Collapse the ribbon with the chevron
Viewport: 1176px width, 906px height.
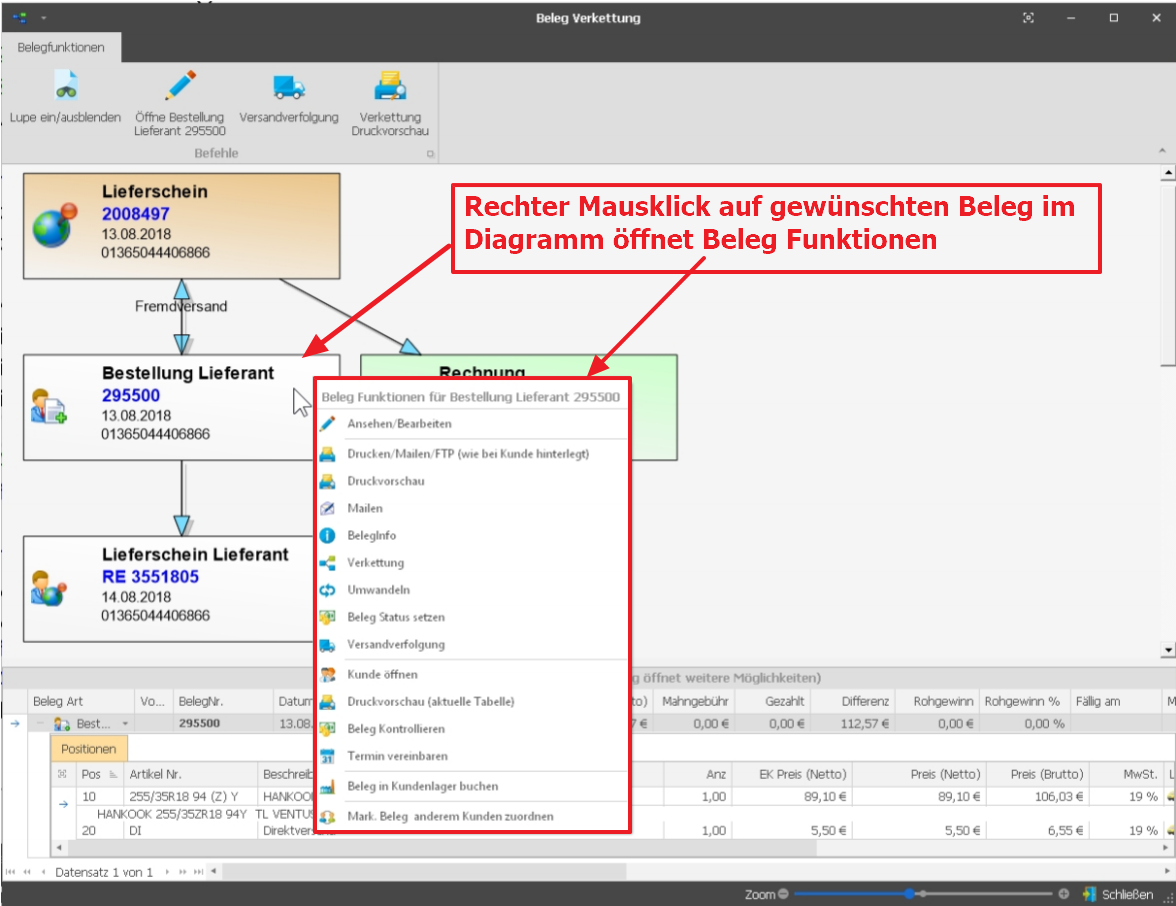pyautogui.click(x=1162, y=151)
